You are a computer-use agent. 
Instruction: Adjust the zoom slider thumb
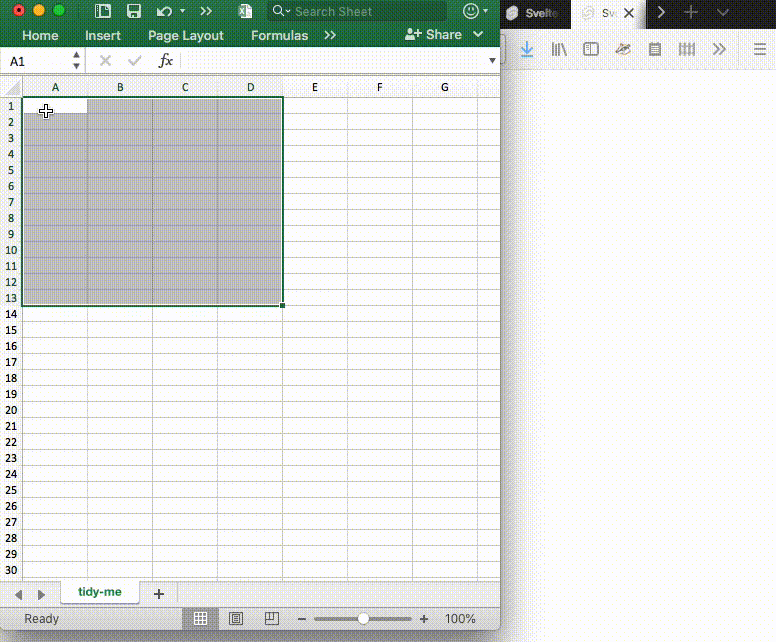tap(363, 619)
